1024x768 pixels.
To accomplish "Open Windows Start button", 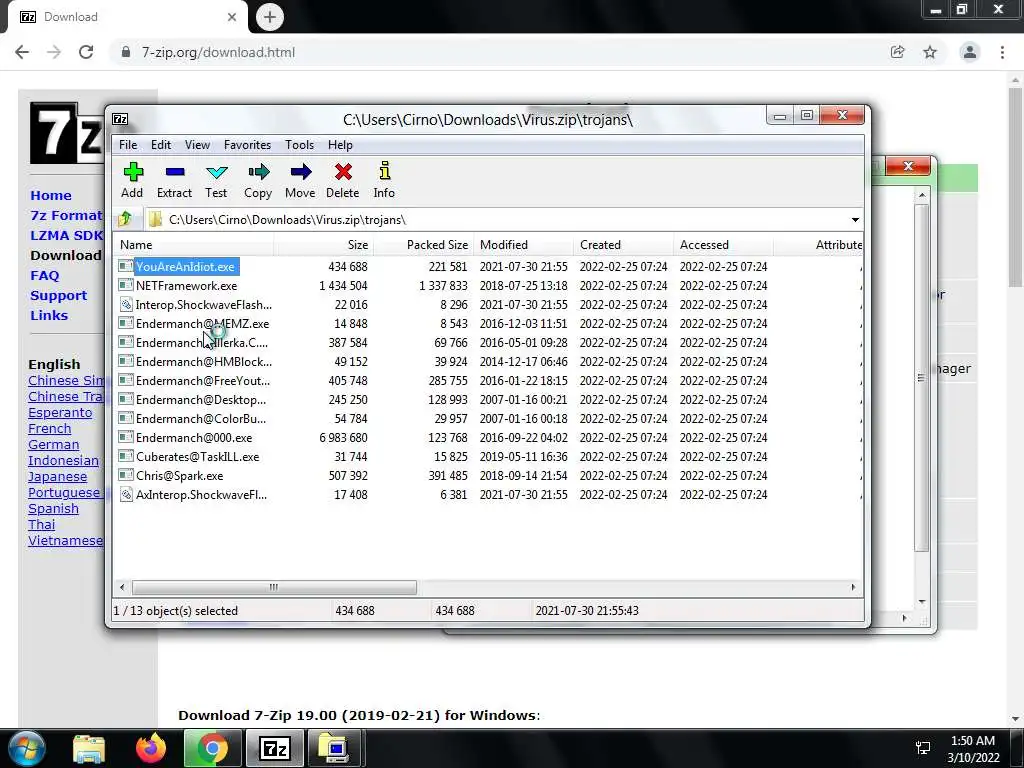I will click(x=26, y=748).
